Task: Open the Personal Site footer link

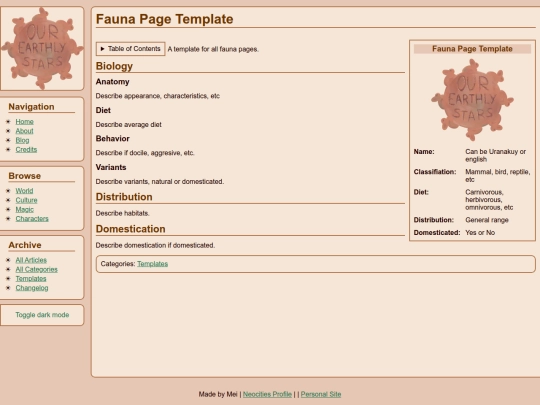Action: tap(321, 394)
